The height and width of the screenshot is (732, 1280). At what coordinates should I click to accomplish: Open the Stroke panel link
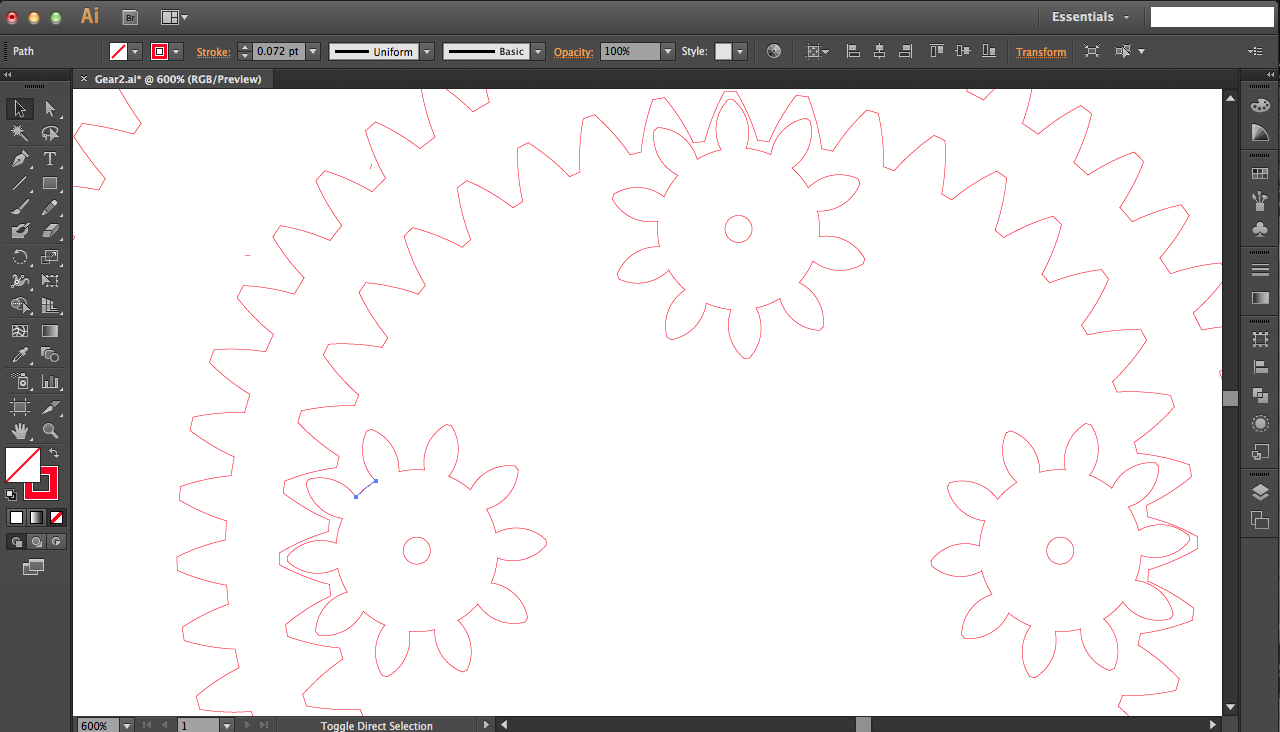[x=213, y=52]
